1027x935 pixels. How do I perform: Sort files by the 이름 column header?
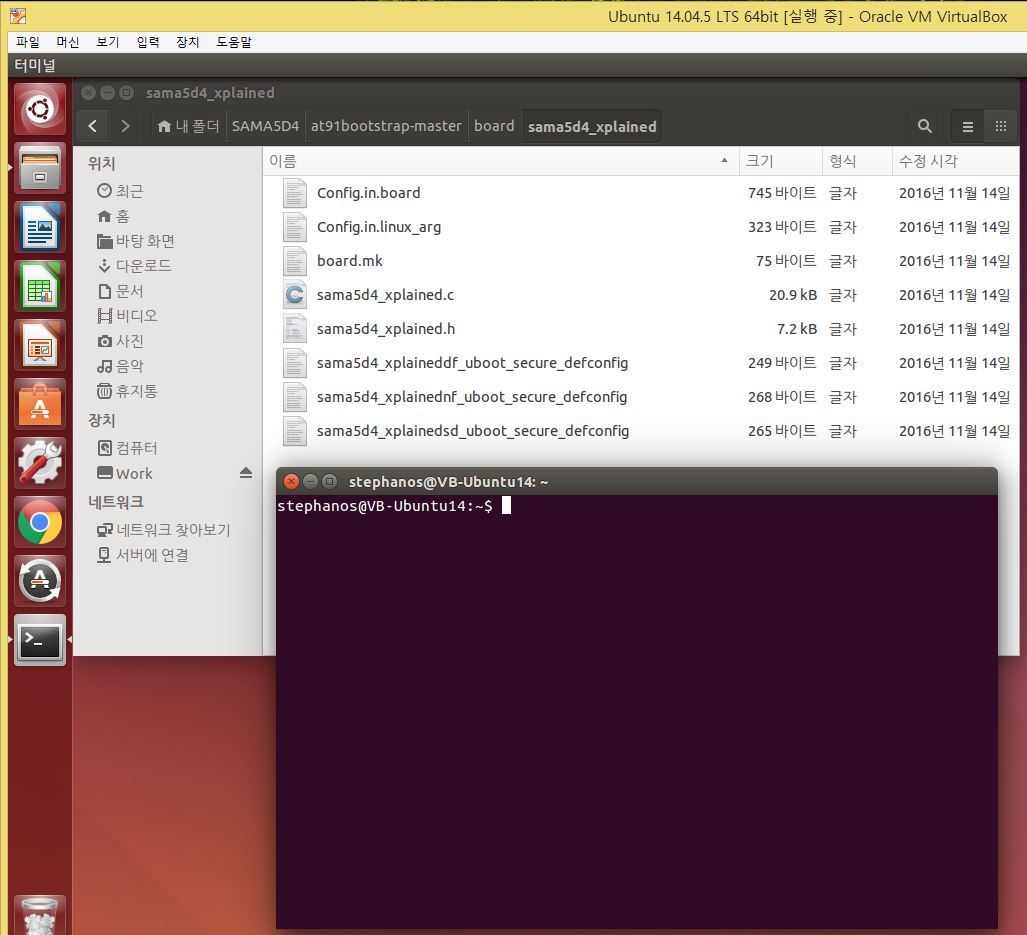pos(283,161)
